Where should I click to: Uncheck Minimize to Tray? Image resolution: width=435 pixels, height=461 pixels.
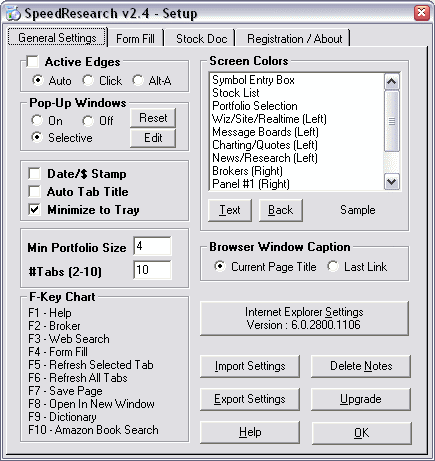(34, 209)
